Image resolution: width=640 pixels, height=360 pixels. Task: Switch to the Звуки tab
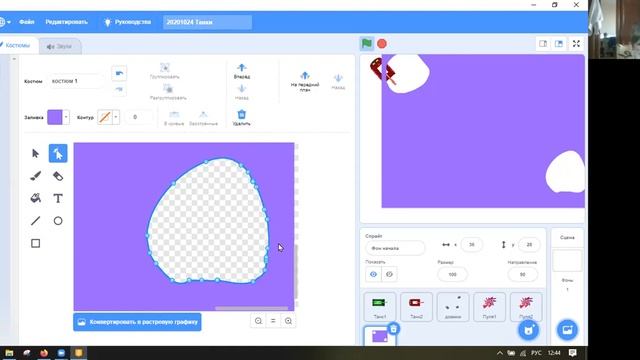[60, 47]
